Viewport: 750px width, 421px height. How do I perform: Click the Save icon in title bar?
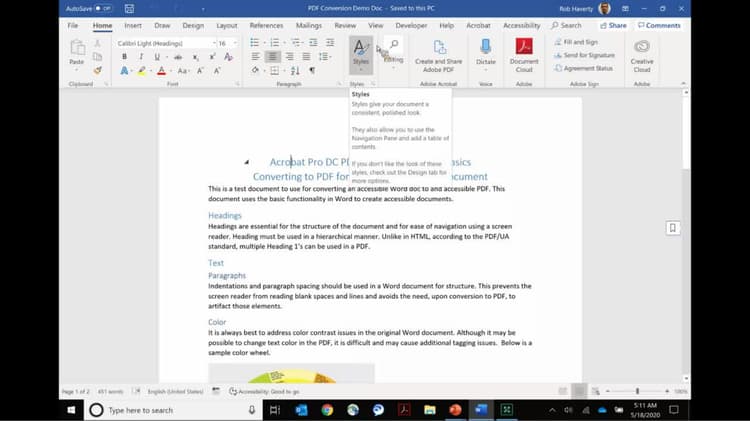[129, 9]
